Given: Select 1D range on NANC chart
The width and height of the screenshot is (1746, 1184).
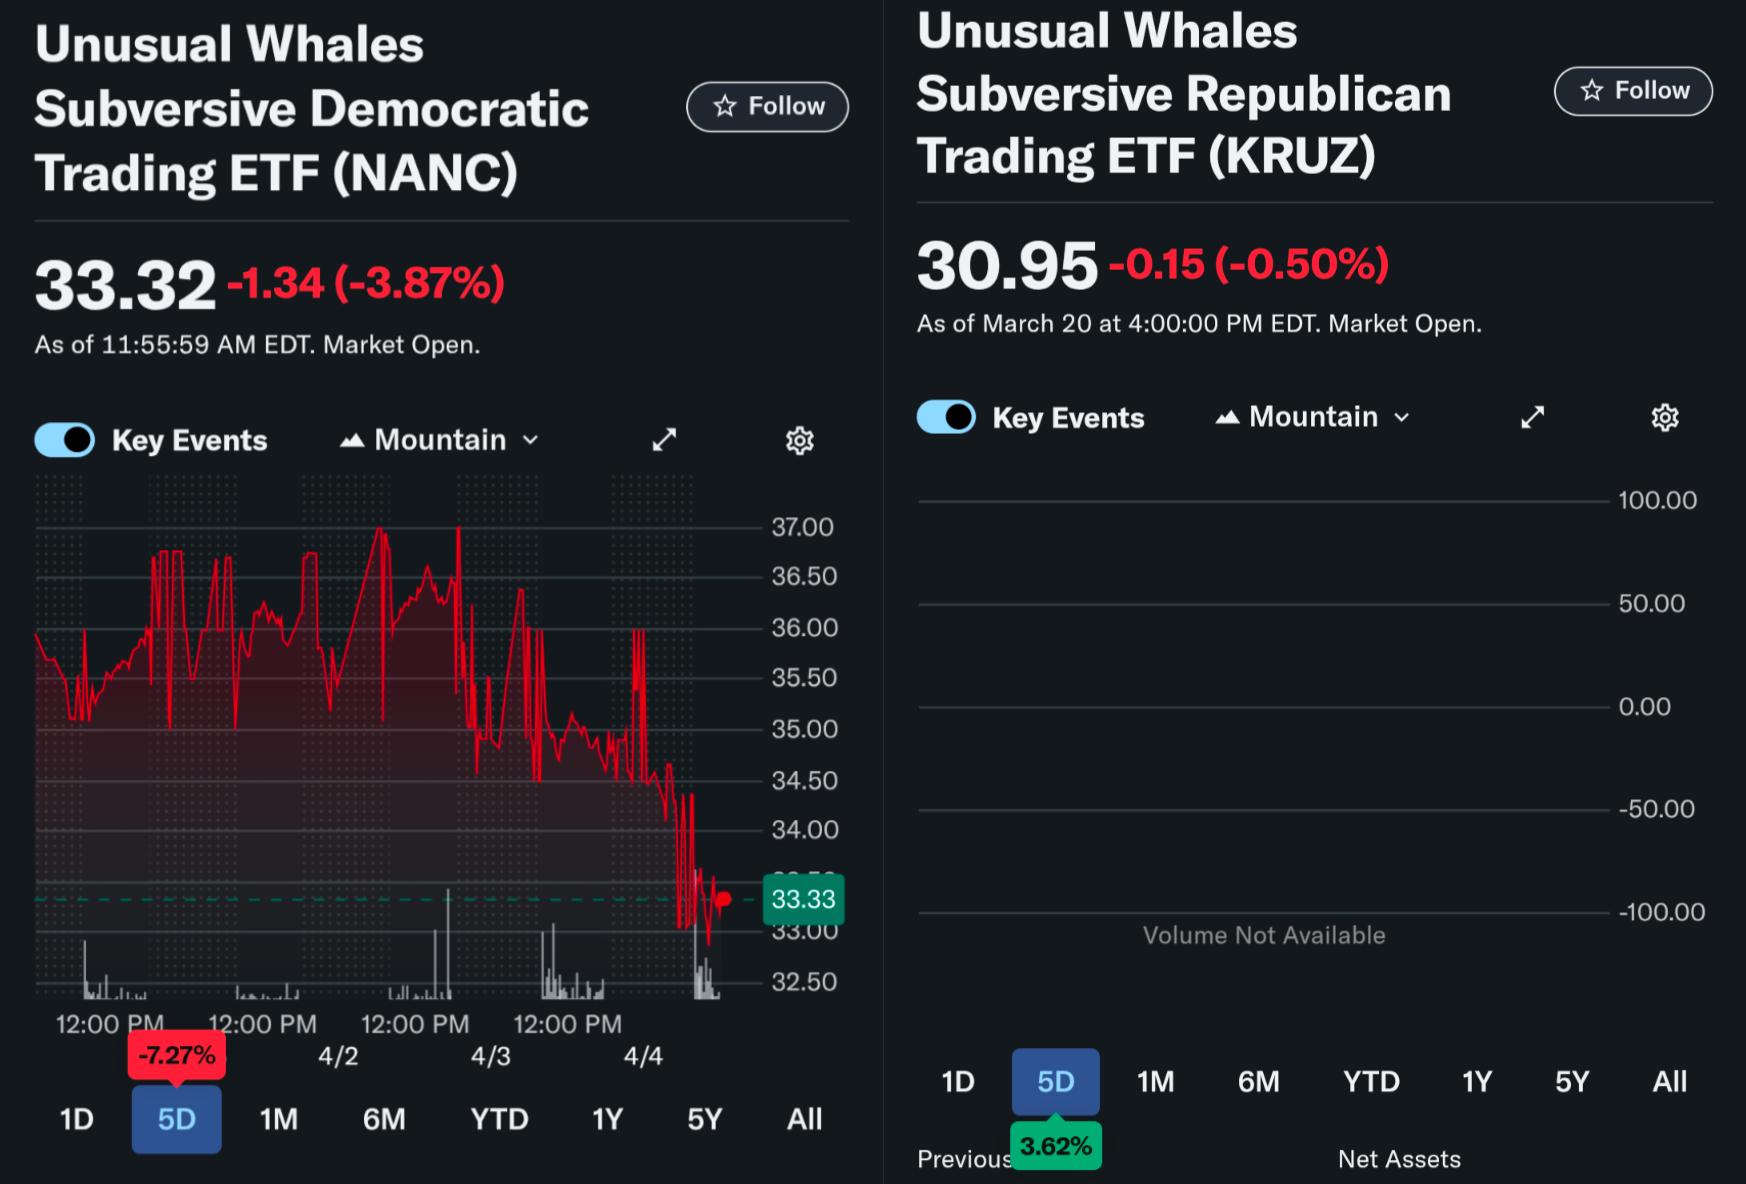Looking at the screenshot, I should [77, 1119].
